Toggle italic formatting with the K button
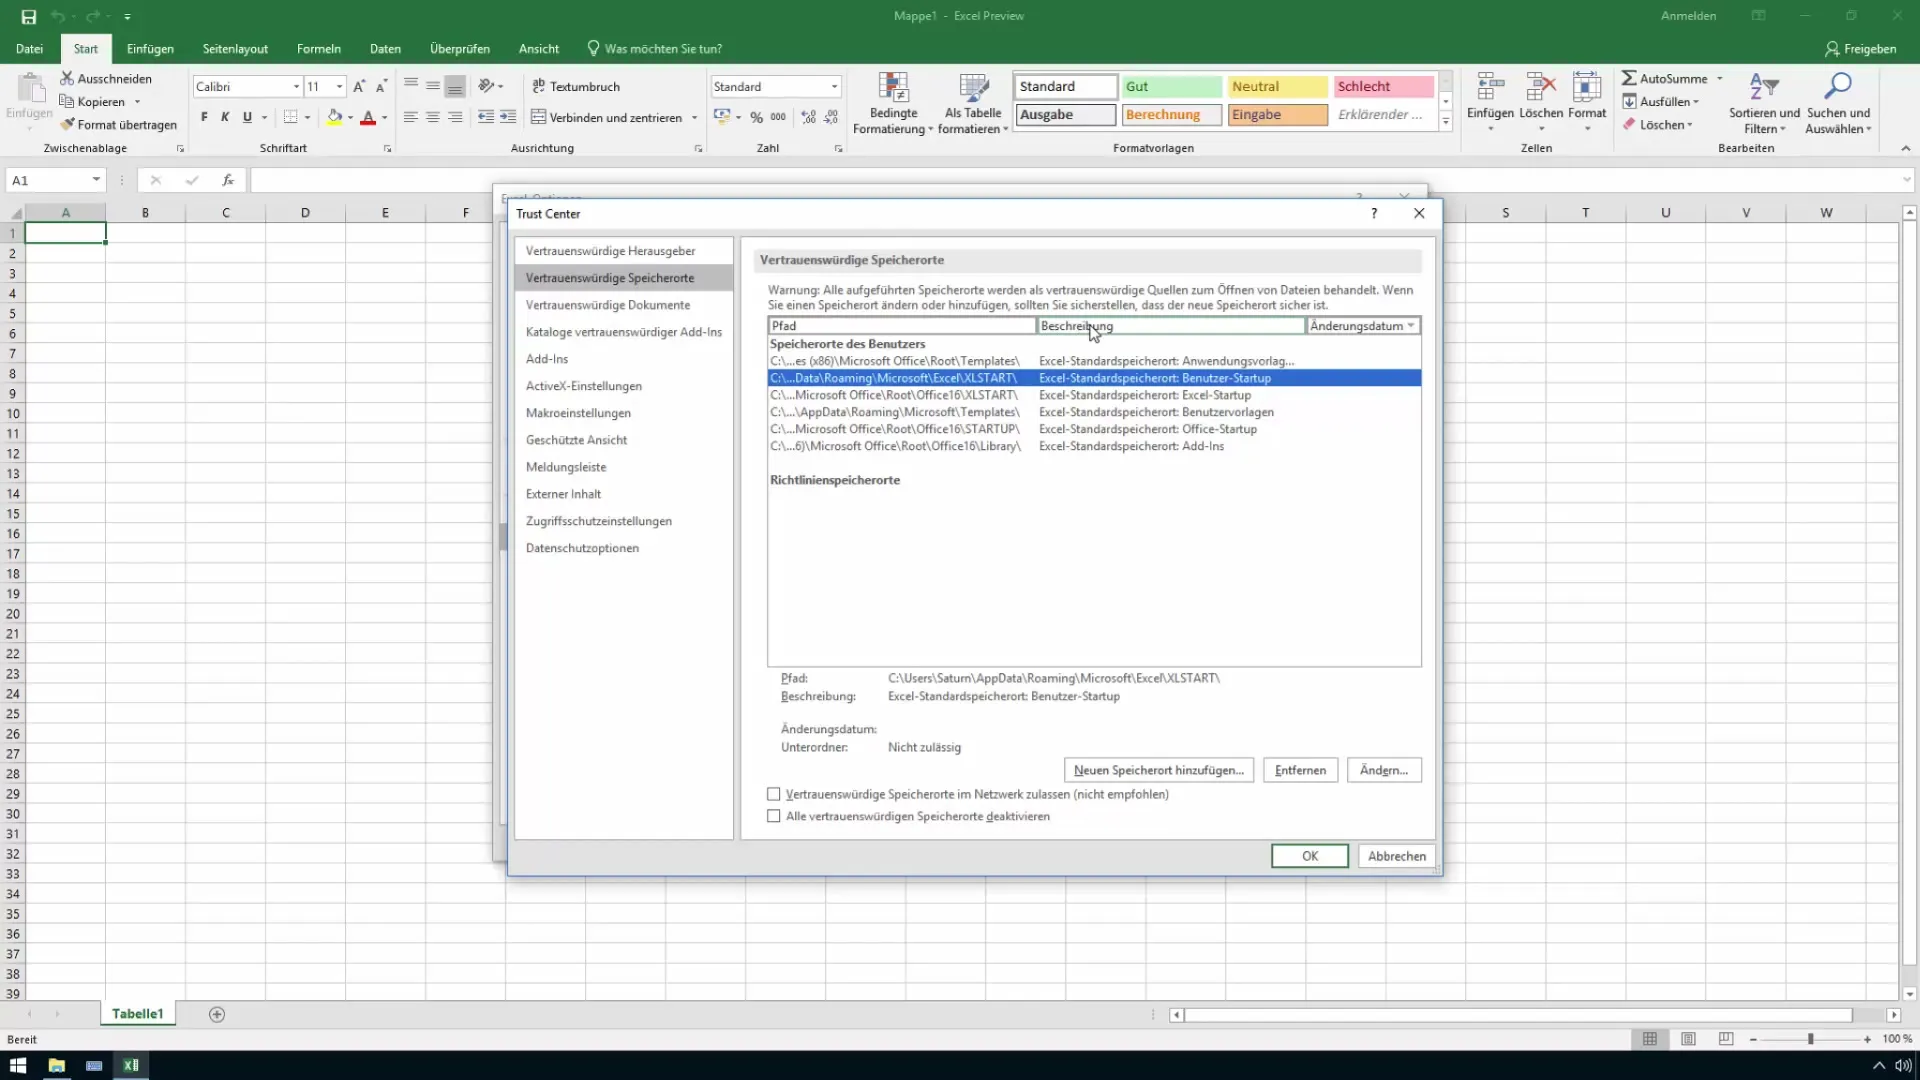 coord(225,117)
